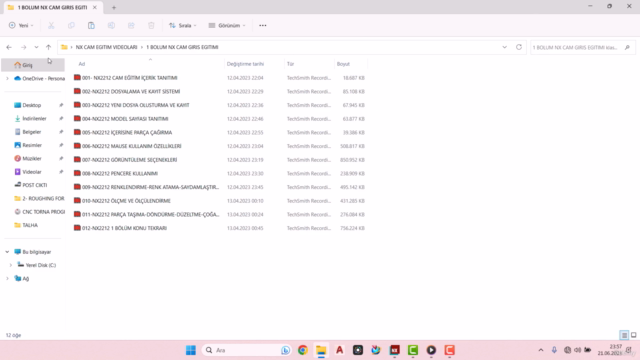Click the microphone icon in system tray
This screenshot has height=360, width=640.
[x=554, y=350]
